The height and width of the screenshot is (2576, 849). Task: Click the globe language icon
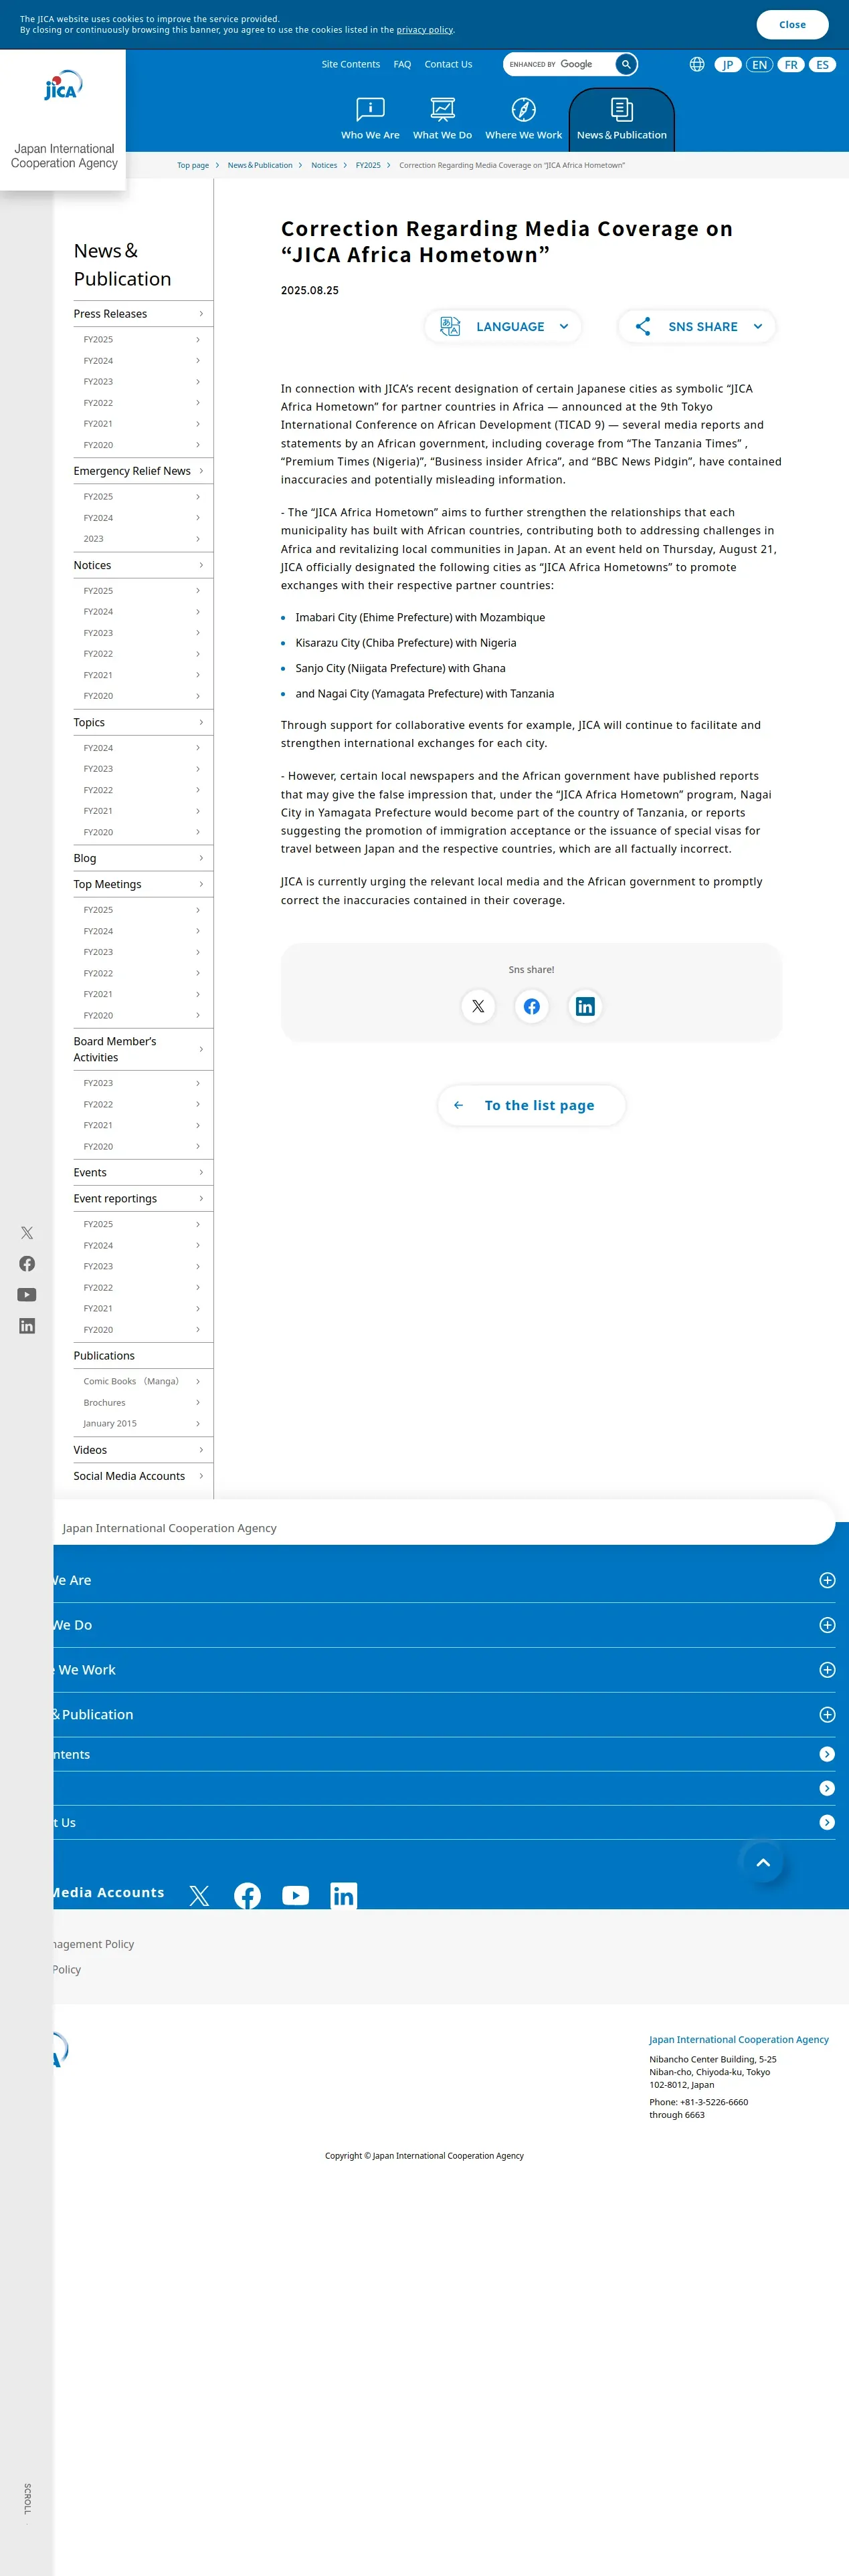697,64
